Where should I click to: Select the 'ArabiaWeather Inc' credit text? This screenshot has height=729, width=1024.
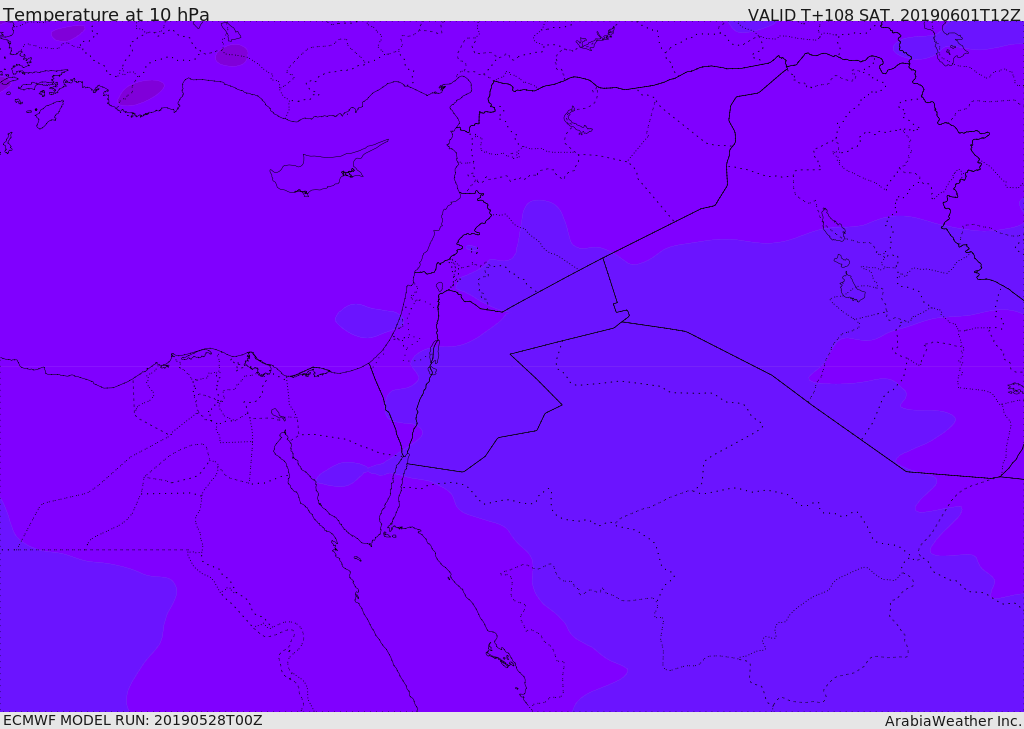953,721
